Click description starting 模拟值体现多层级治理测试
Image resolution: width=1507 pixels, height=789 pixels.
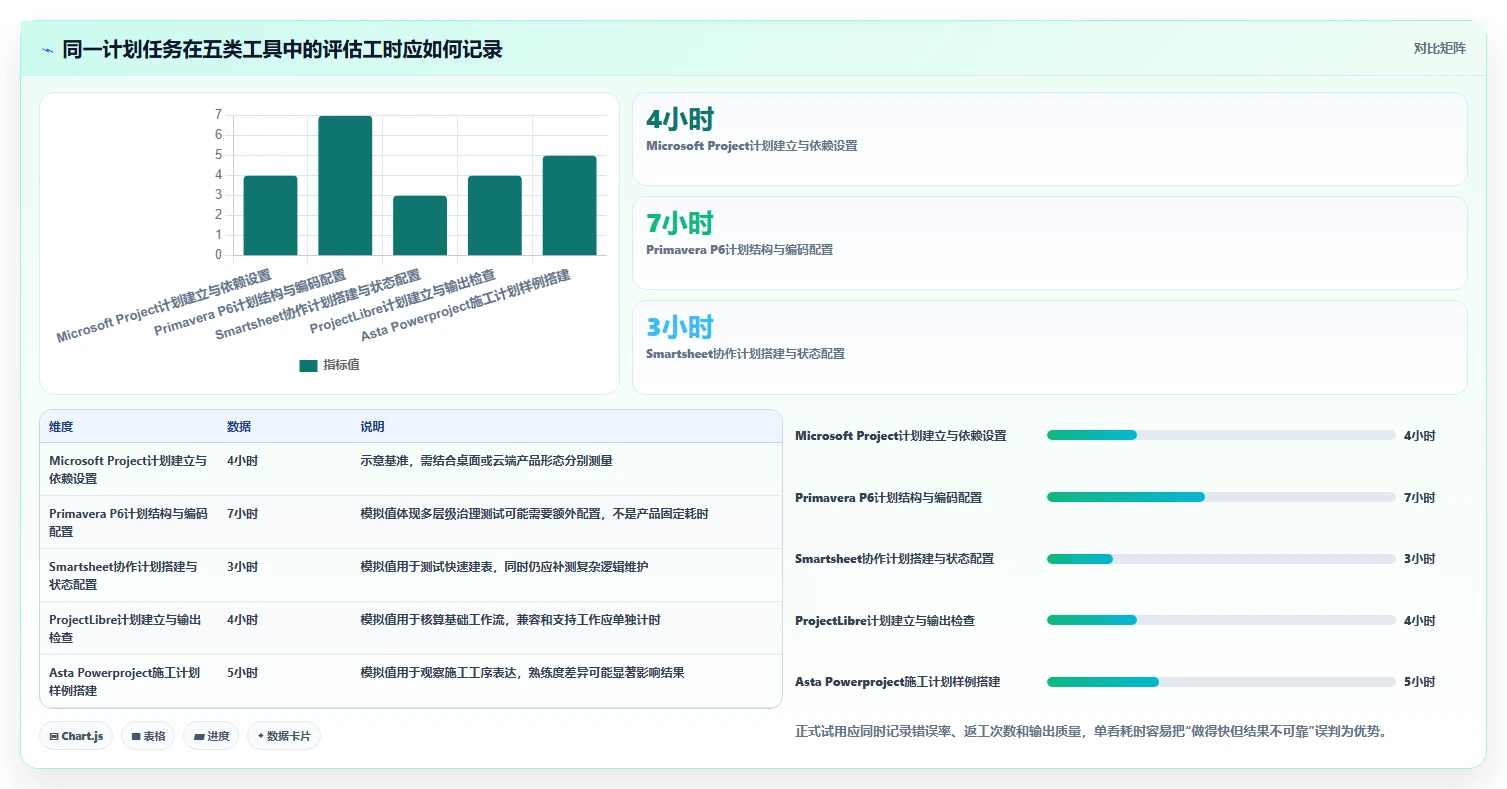[x=534, y=514]
